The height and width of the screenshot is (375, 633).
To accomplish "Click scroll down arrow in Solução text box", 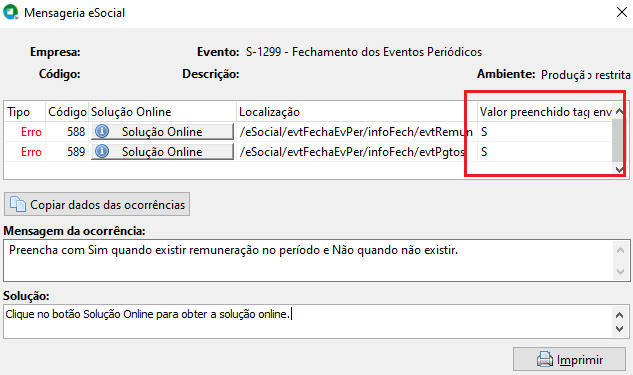I will (620, 329).
